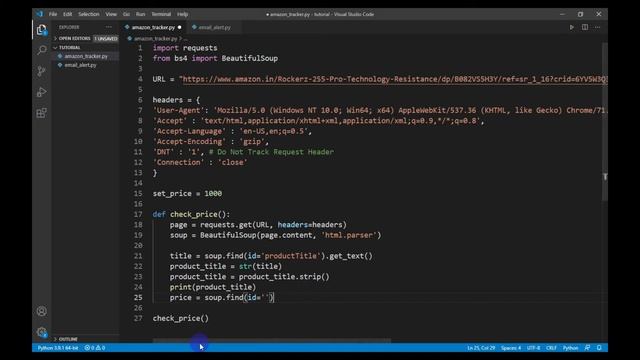Open the Explorer view in the activity bar

(x=42, y=30)
